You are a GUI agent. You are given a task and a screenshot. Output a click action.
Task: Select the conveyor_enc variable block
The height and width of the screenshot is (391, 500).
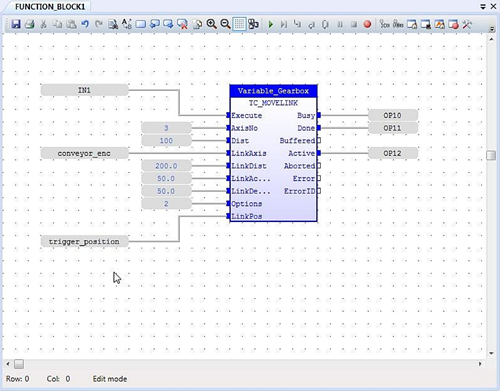[84, 153]
